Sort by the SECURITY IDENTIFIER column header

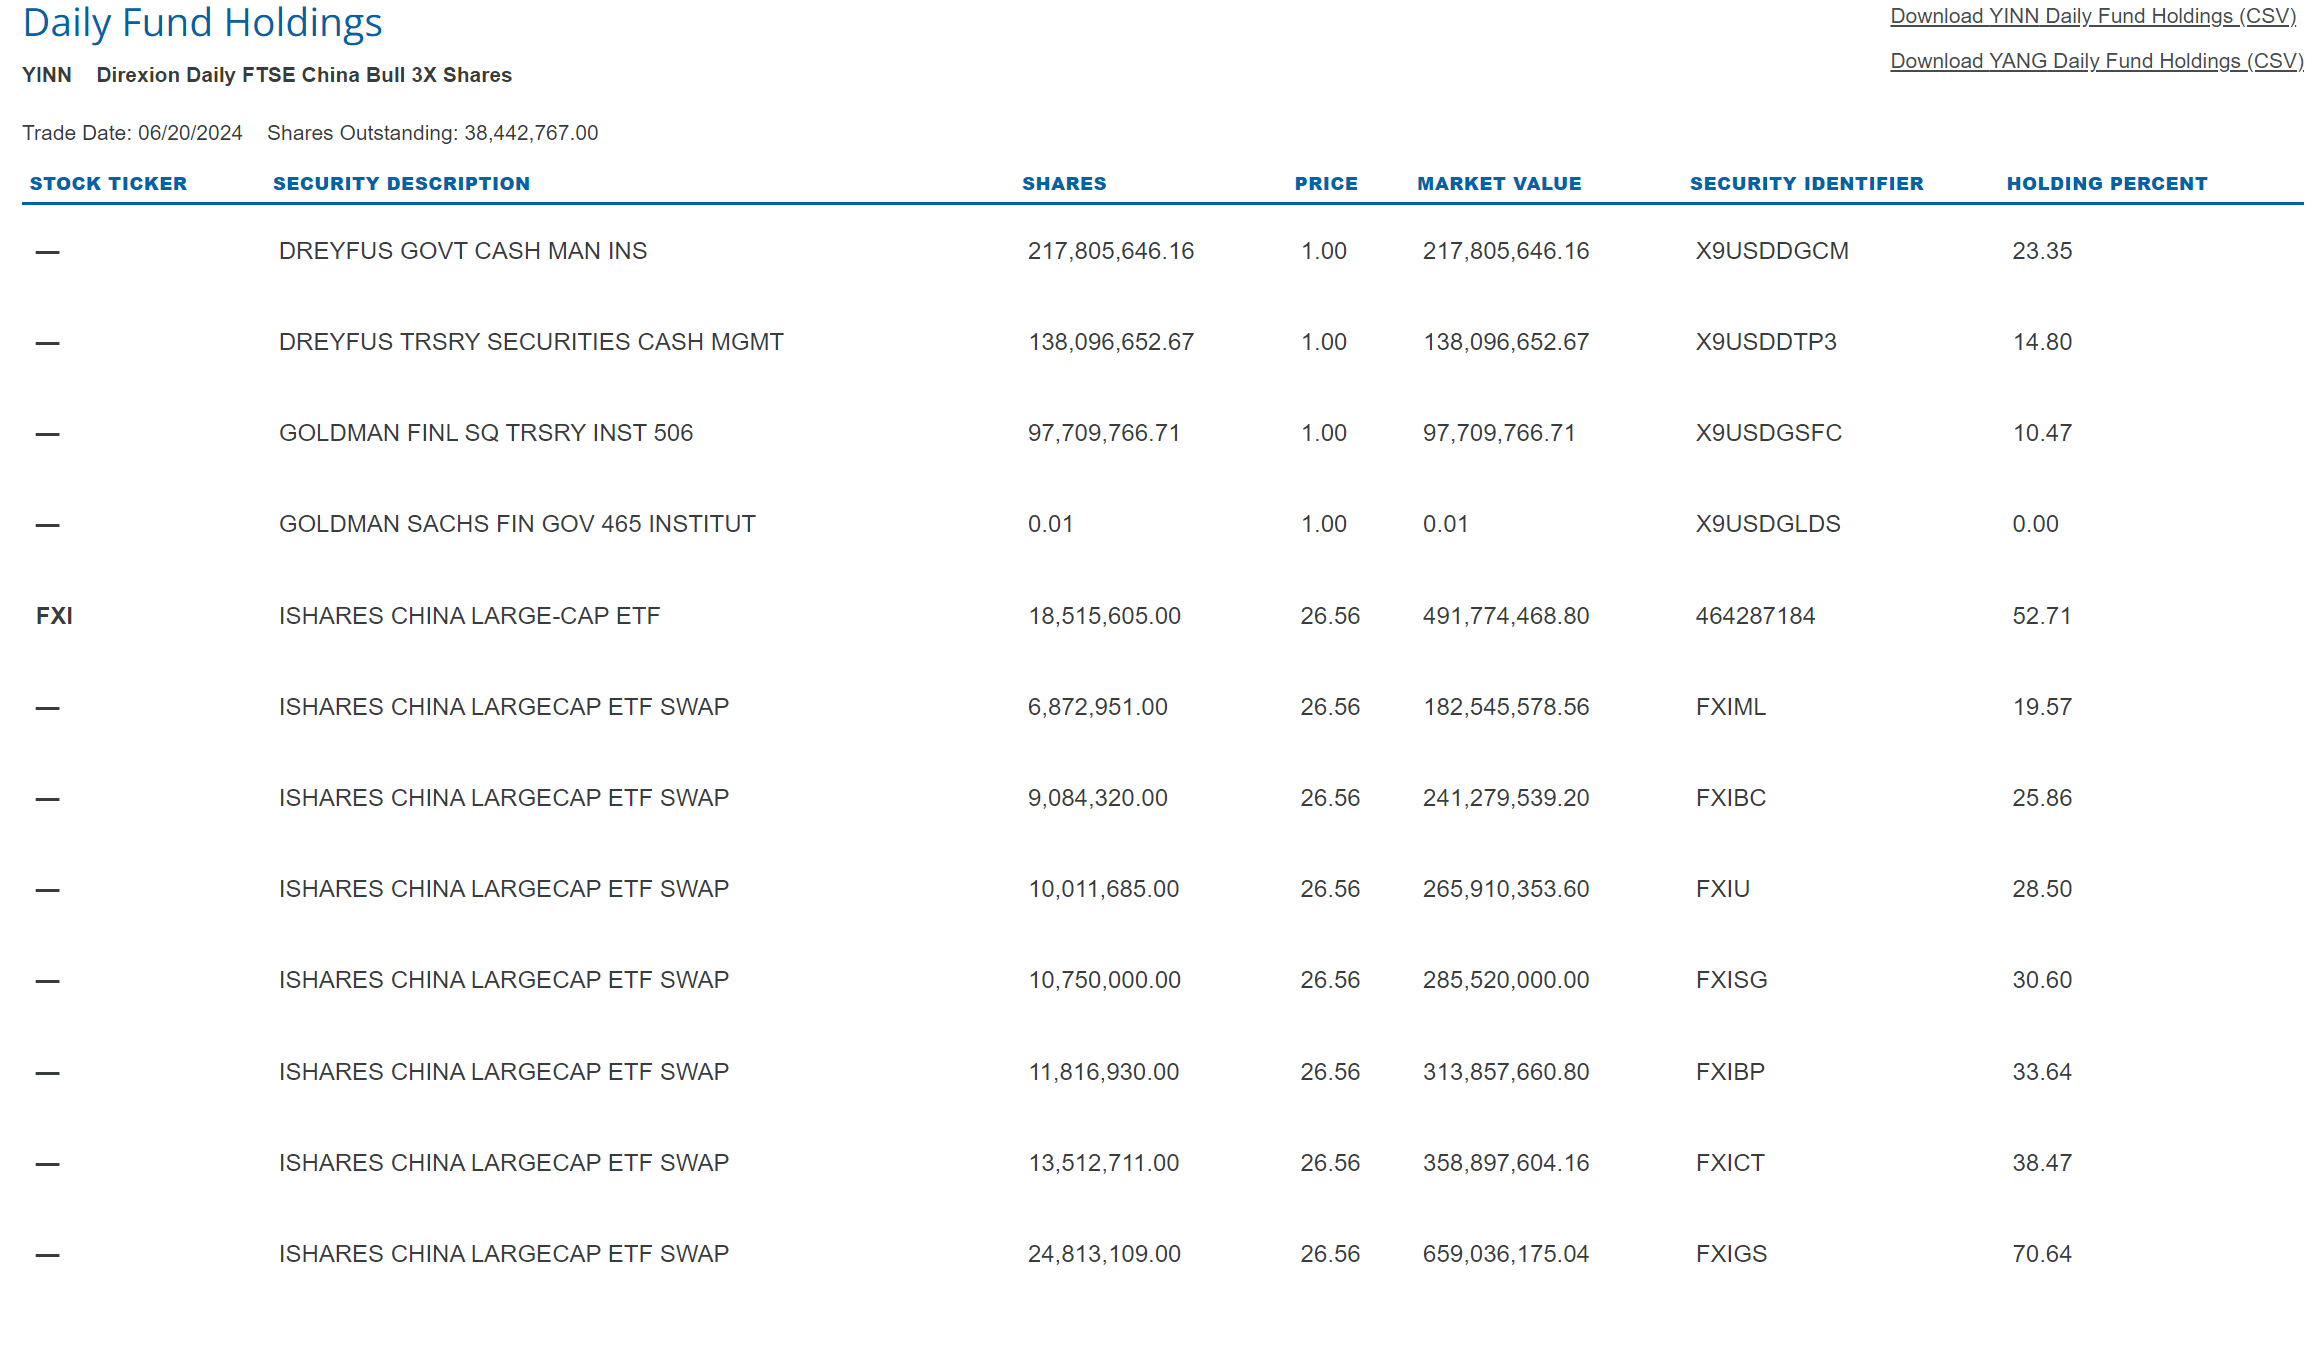[1807, 183]
